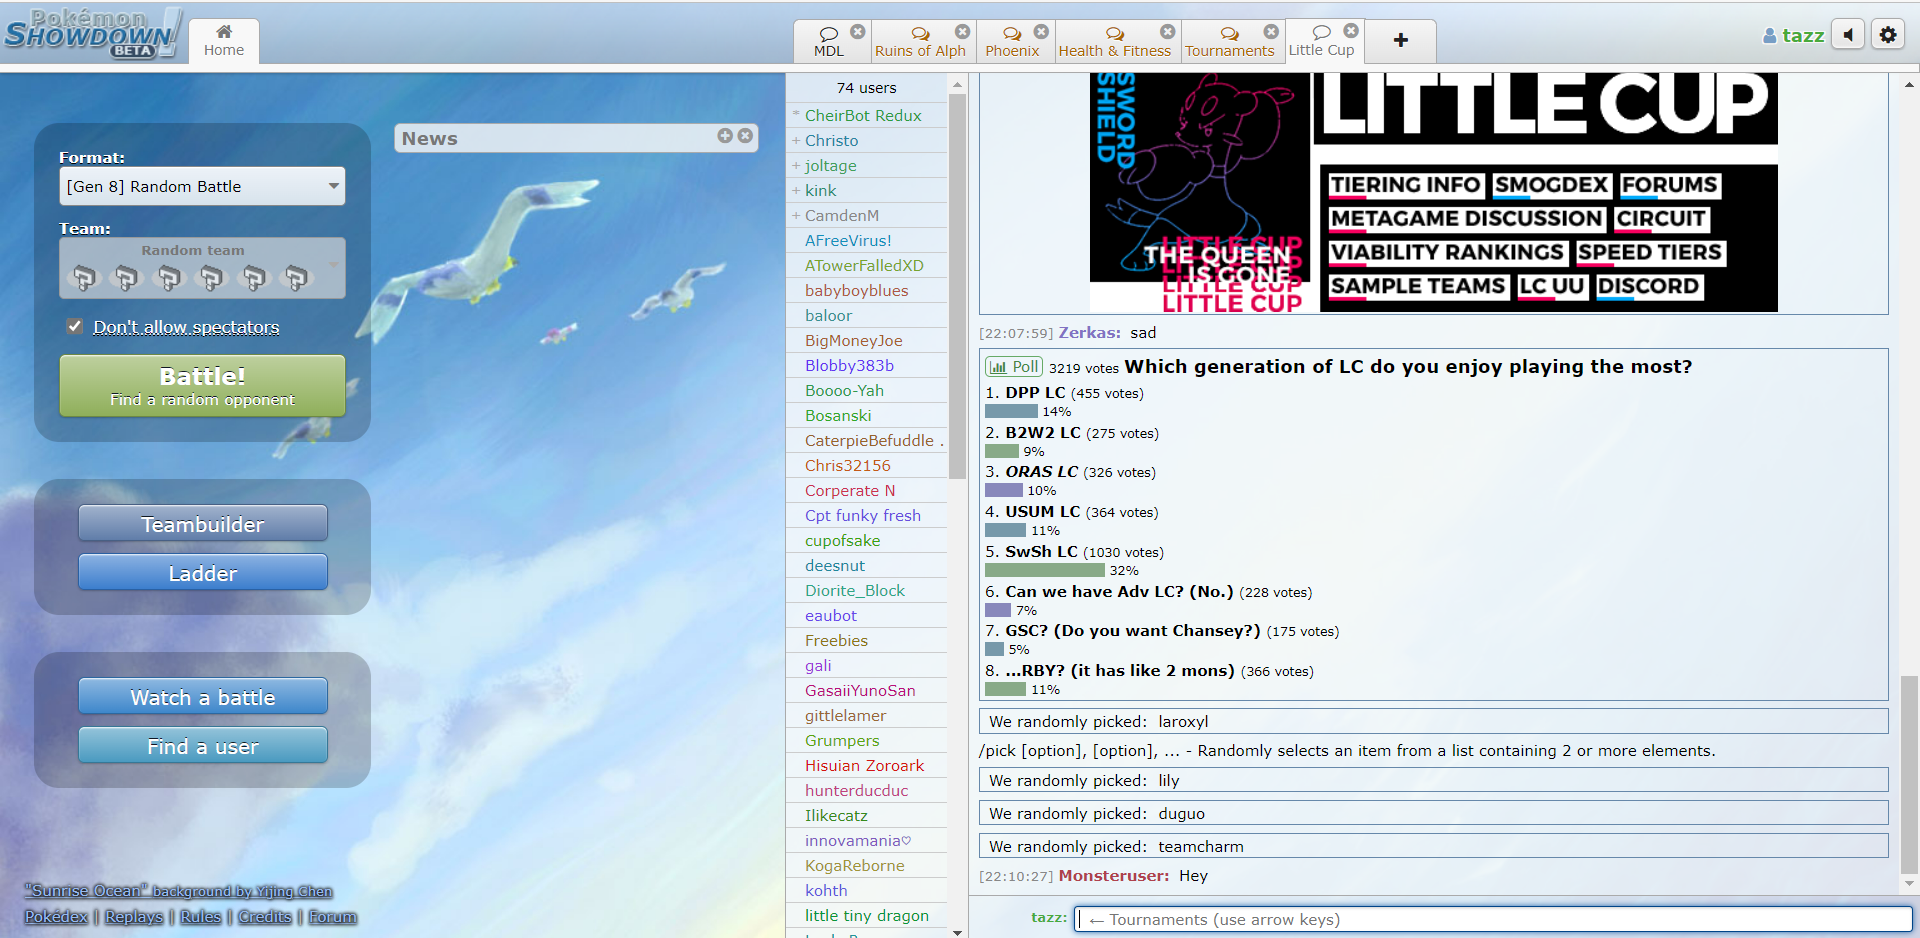The height and width of the screenshot is (938, 1920).
Task: Close the Tournaments room tab
Action: [x=1271, y=32]
